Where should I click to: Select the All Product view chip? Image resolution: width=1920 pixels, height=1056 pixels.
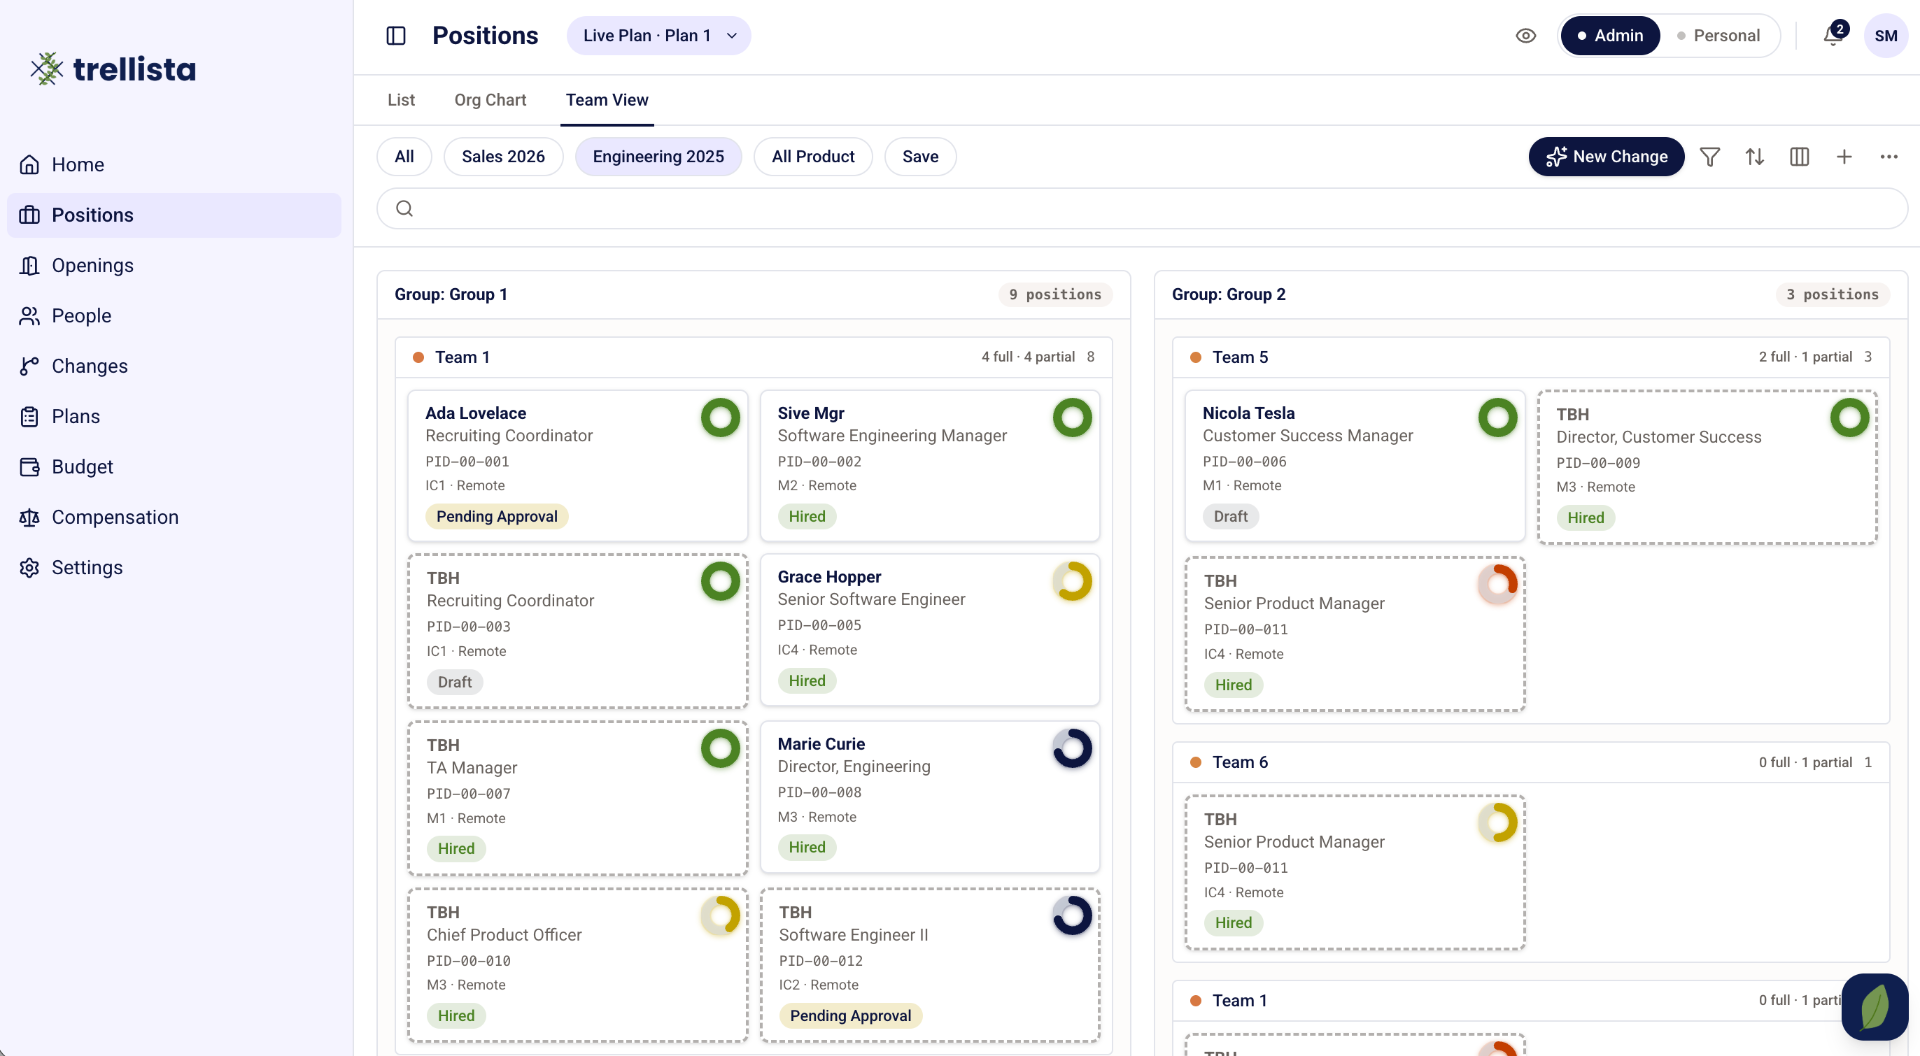(813, 157)
